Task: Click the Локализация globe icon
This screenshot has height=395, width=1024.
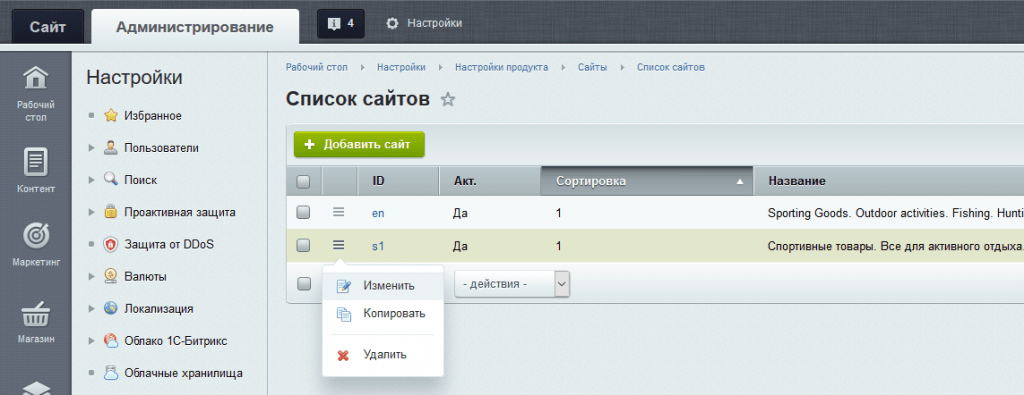Action: 111,308
